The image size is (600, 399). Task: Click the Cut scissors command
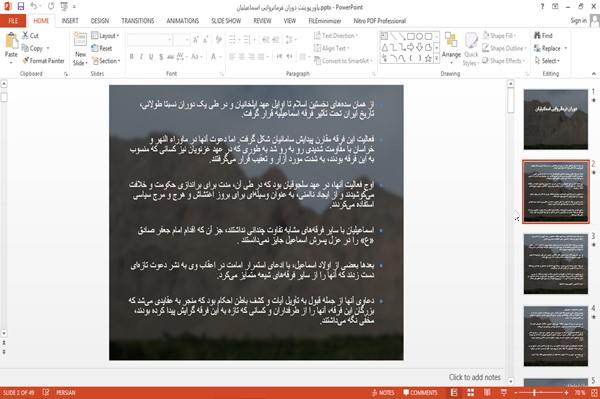pyautogui.click(x=30, y=36)
